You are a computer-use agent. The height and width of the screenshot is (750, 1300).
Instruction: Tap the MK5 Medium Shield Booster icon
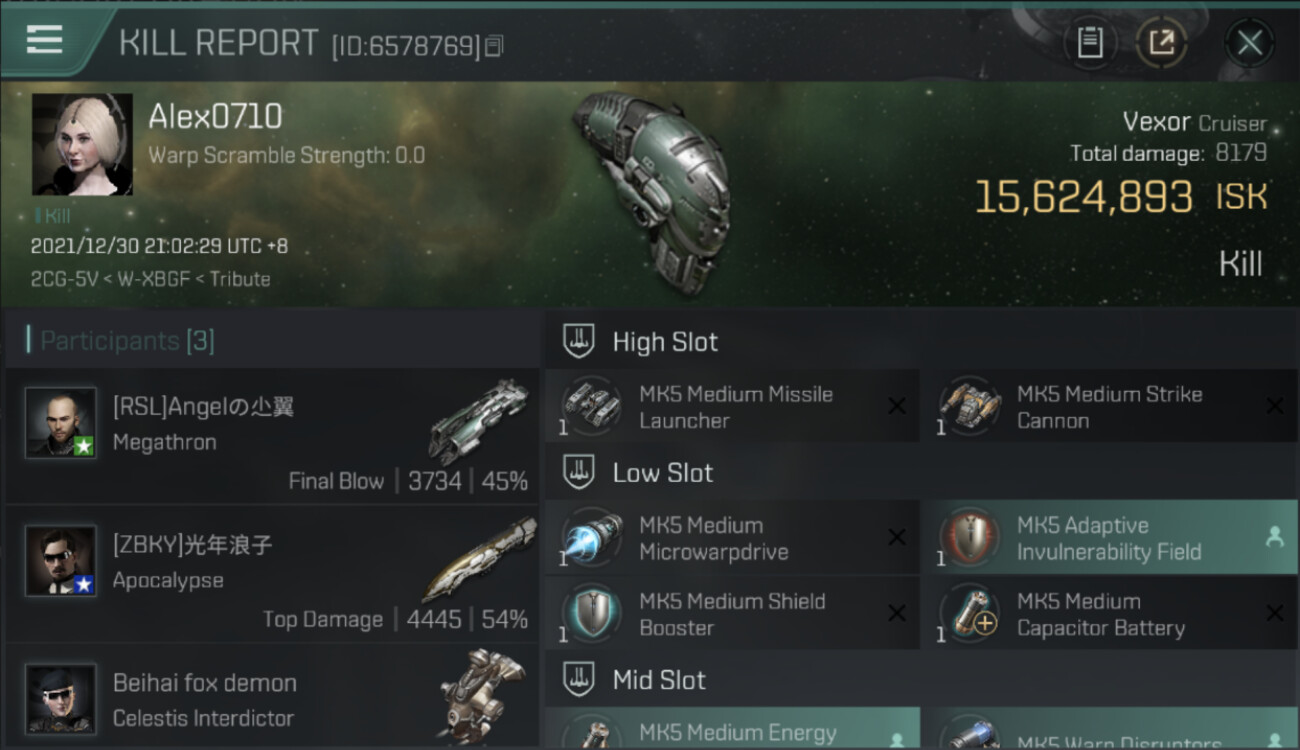point(591,614)
